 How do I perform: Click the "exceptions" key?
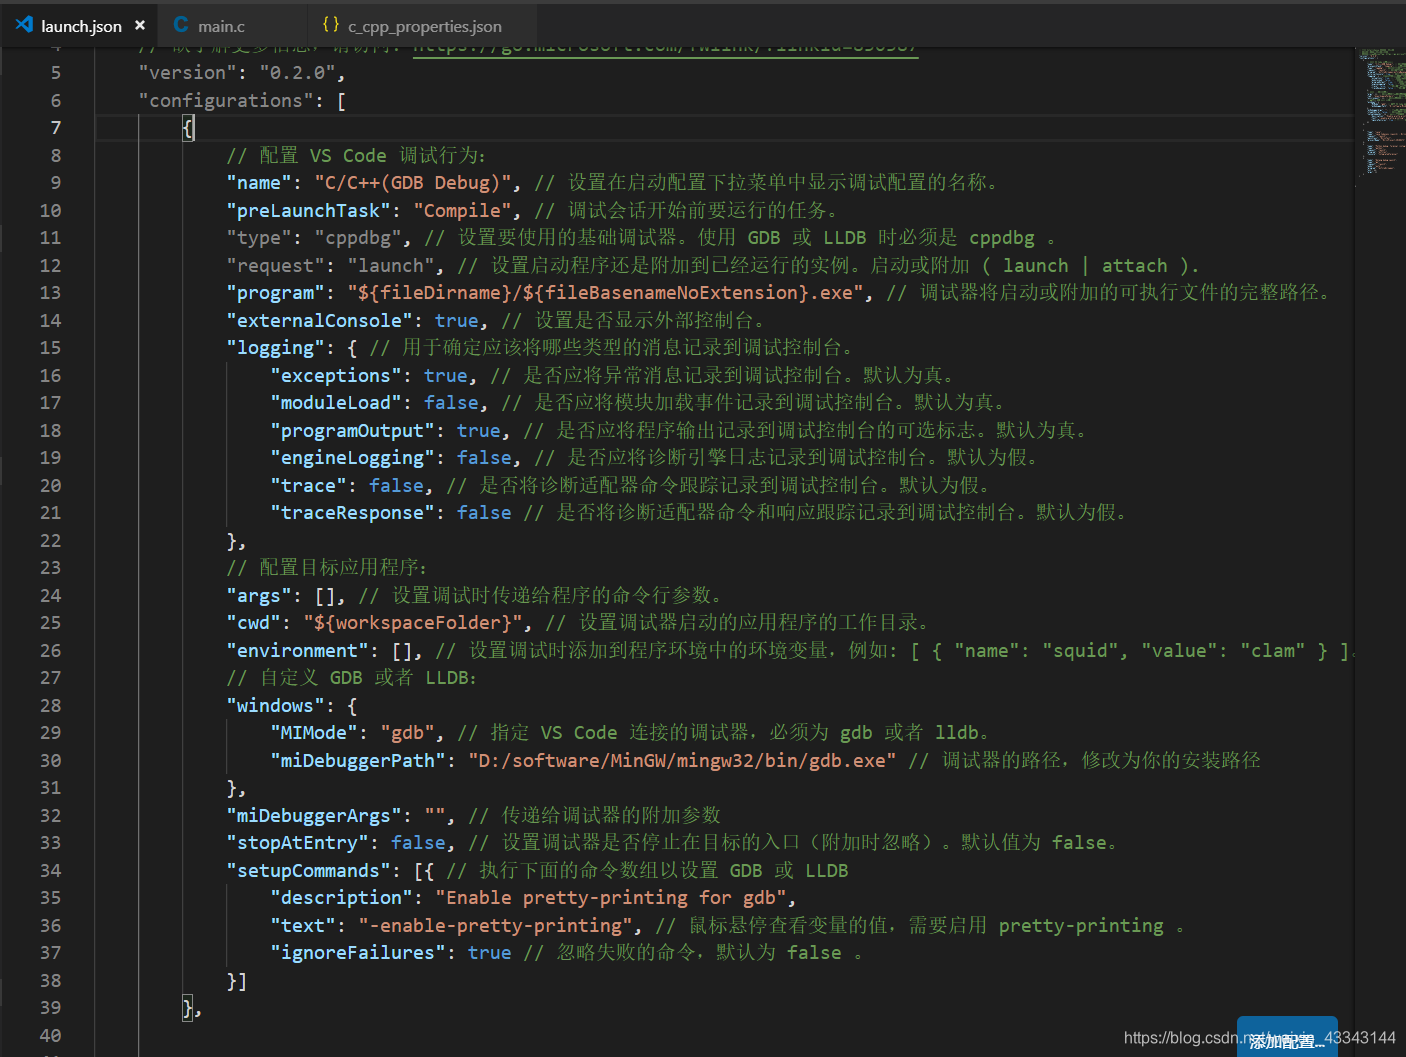(x=336, y=376)
